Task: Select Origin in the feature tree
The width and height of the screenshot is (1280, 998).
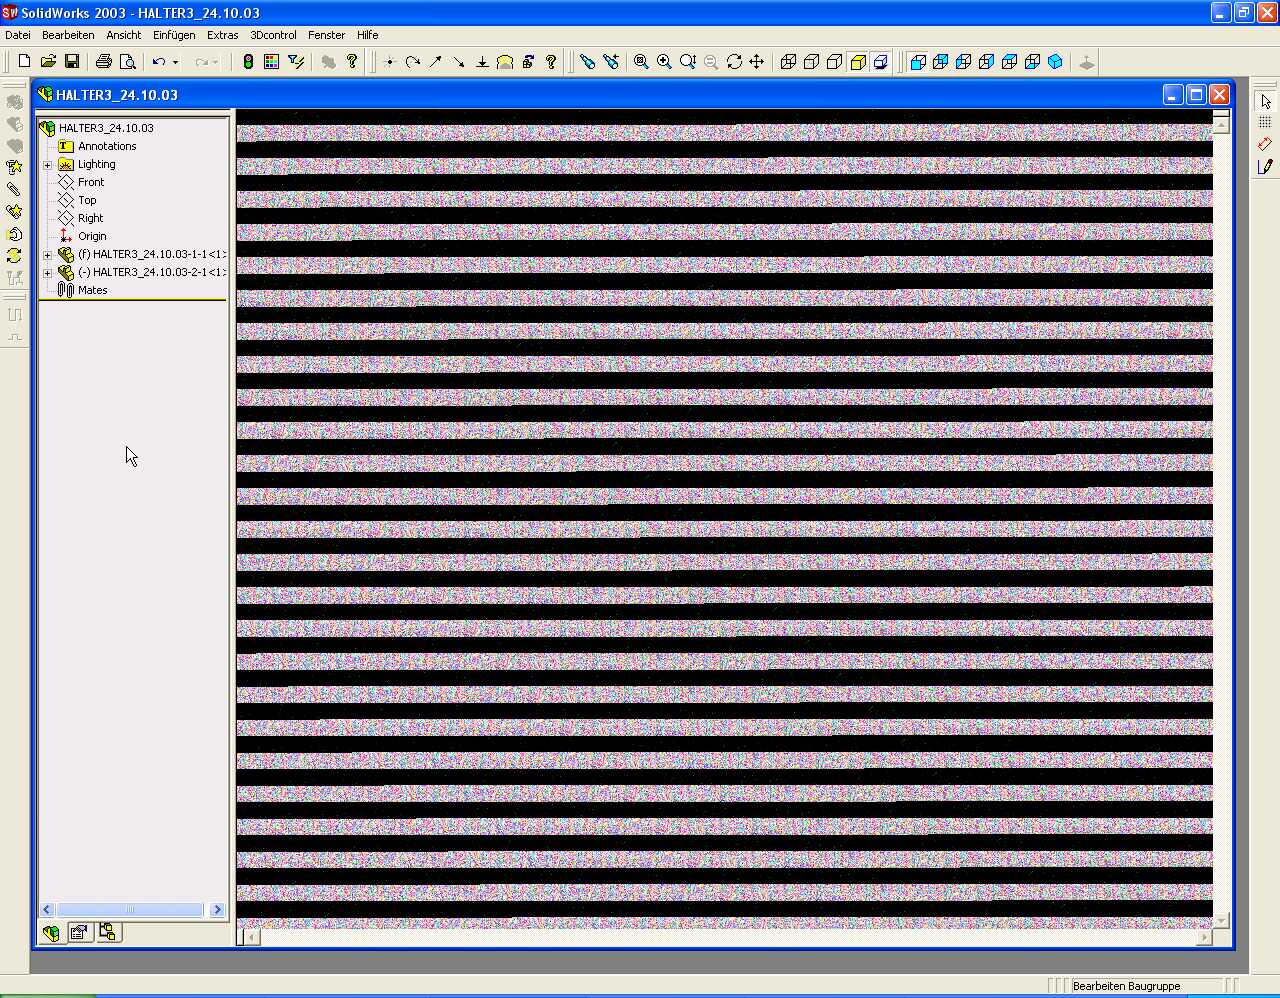Action: 92,236
